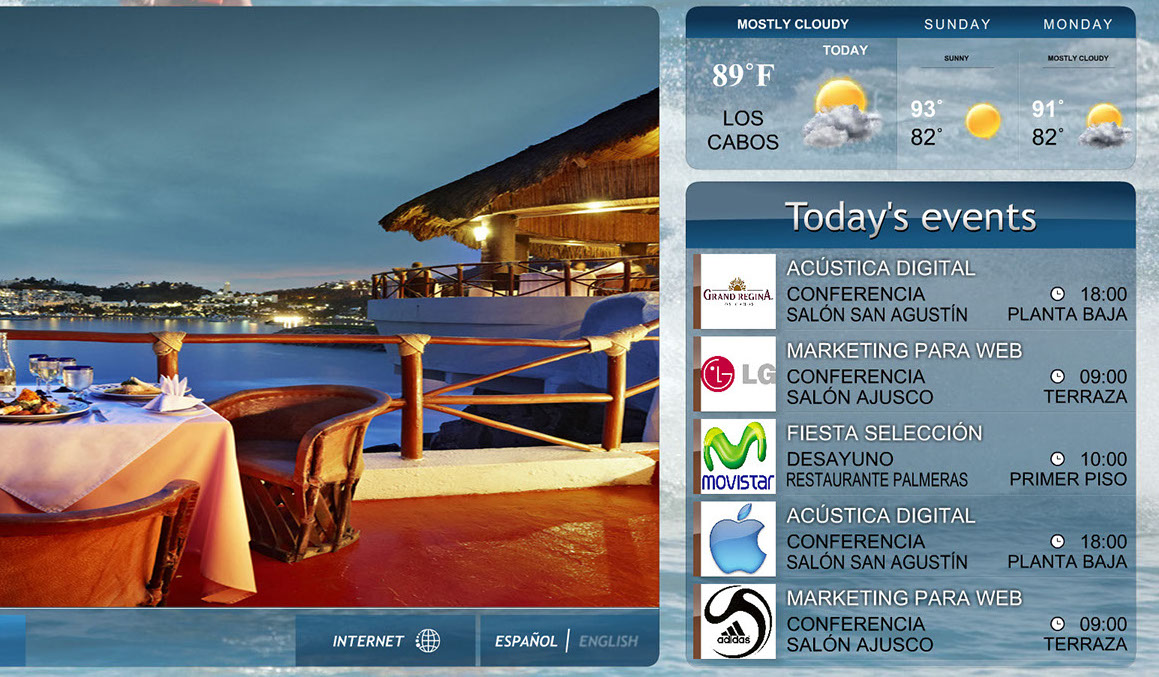Screen dimensions: 1159x677
Task: Select the Español language option
Action: pos(526,641)
